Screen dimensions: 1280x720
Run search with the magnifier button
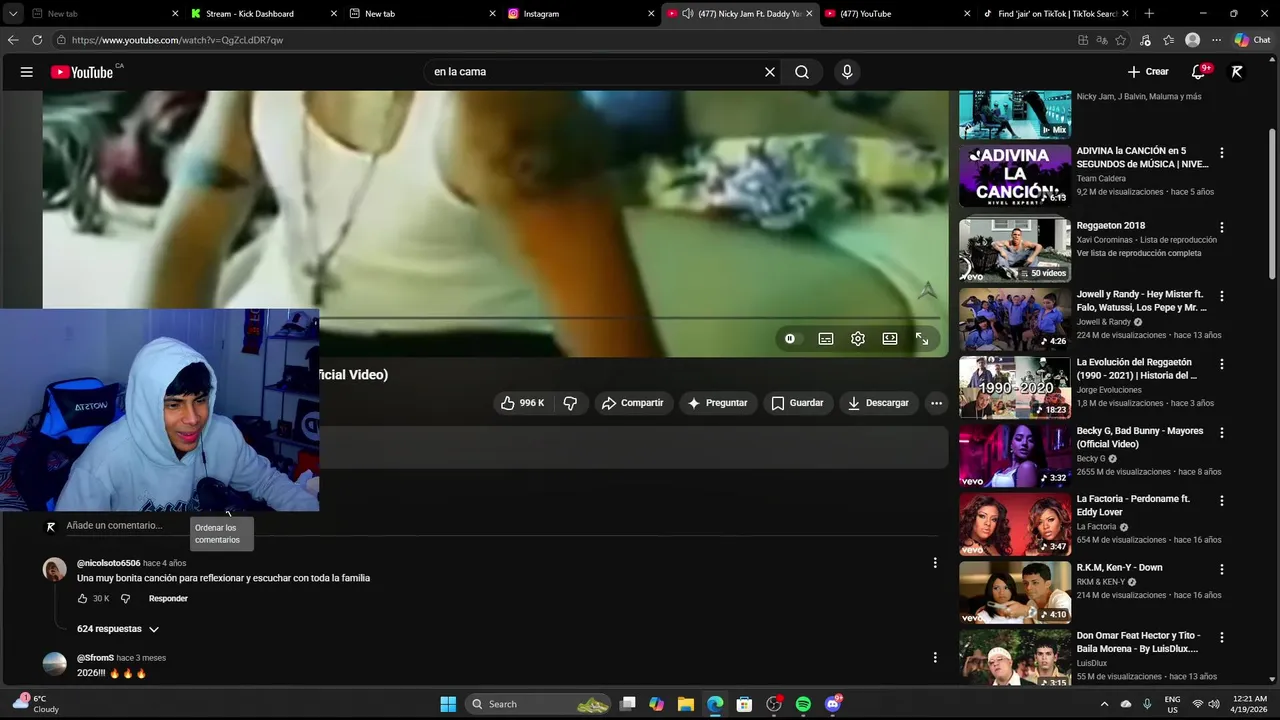click(x=802, y=72)
